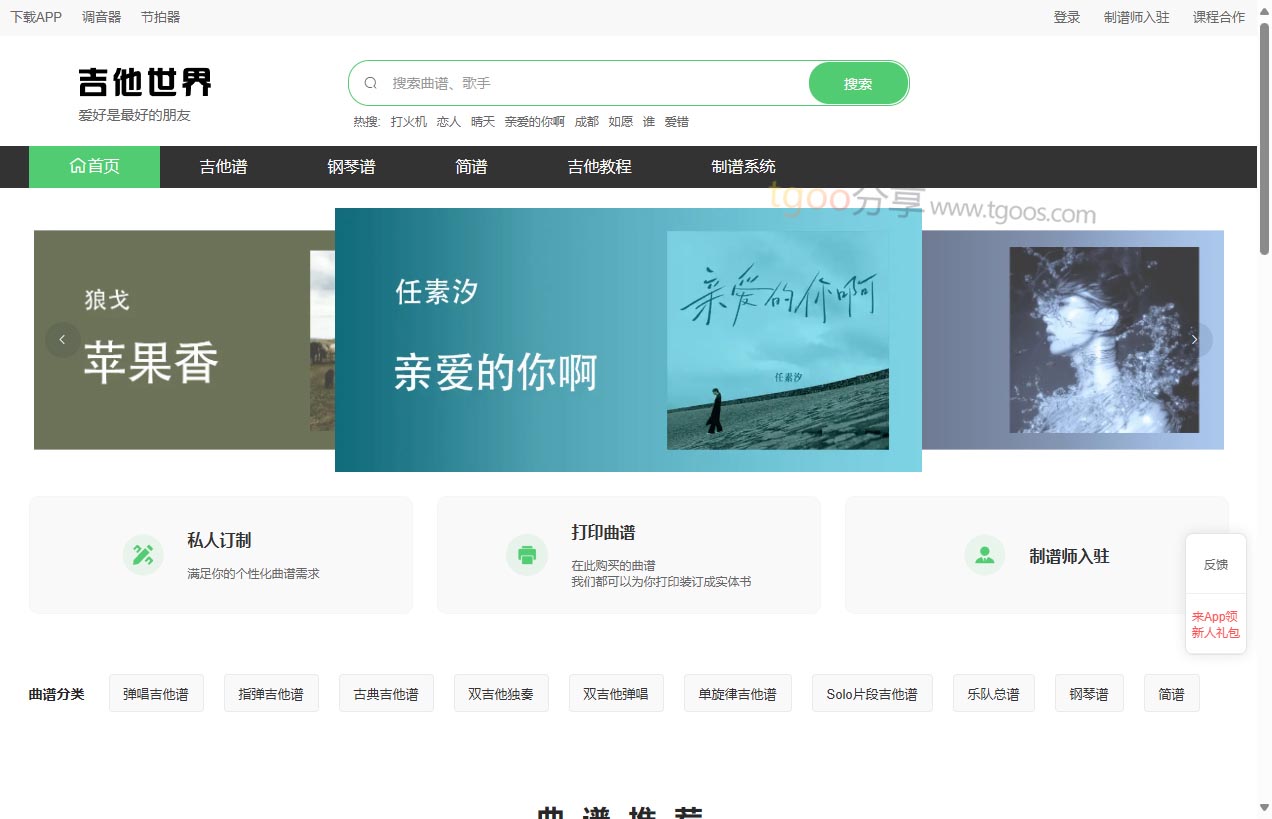The width and height of the screenshot is (1272, 819).
Task: Show previous carousel slide with left arrow
Action: coord(62,340)
